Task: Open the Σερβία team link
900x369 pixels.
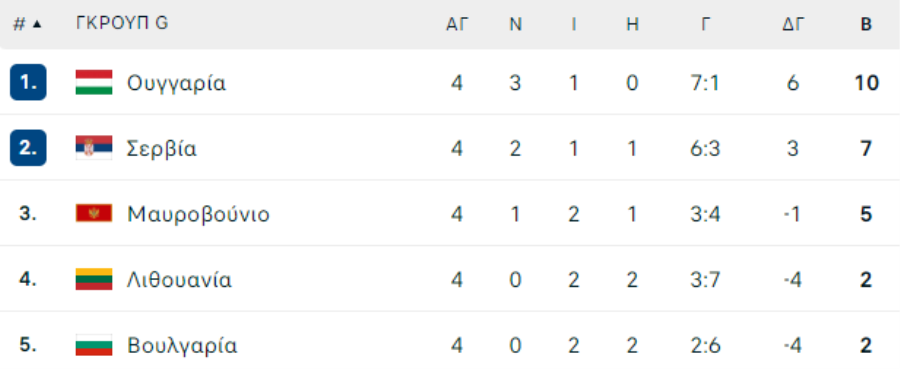Action: tap(162, 149)
